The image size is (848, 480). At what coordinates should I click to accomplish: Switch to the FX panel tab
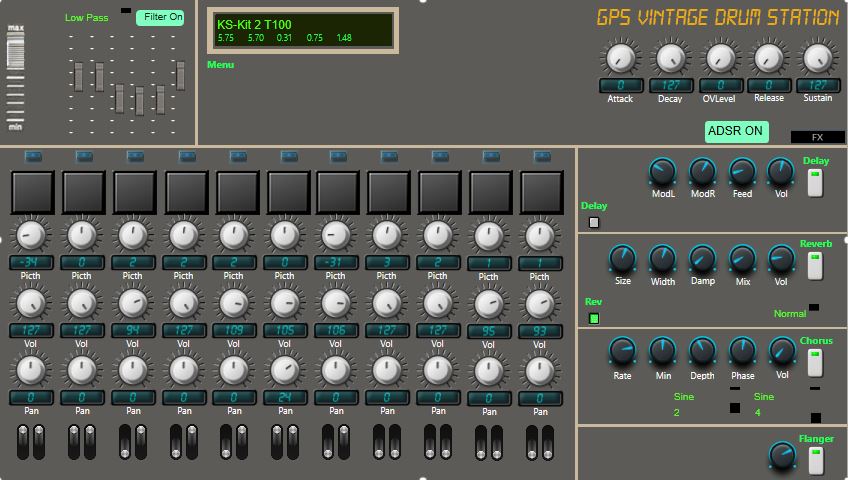pyautogui.click(x=817, y=137)
